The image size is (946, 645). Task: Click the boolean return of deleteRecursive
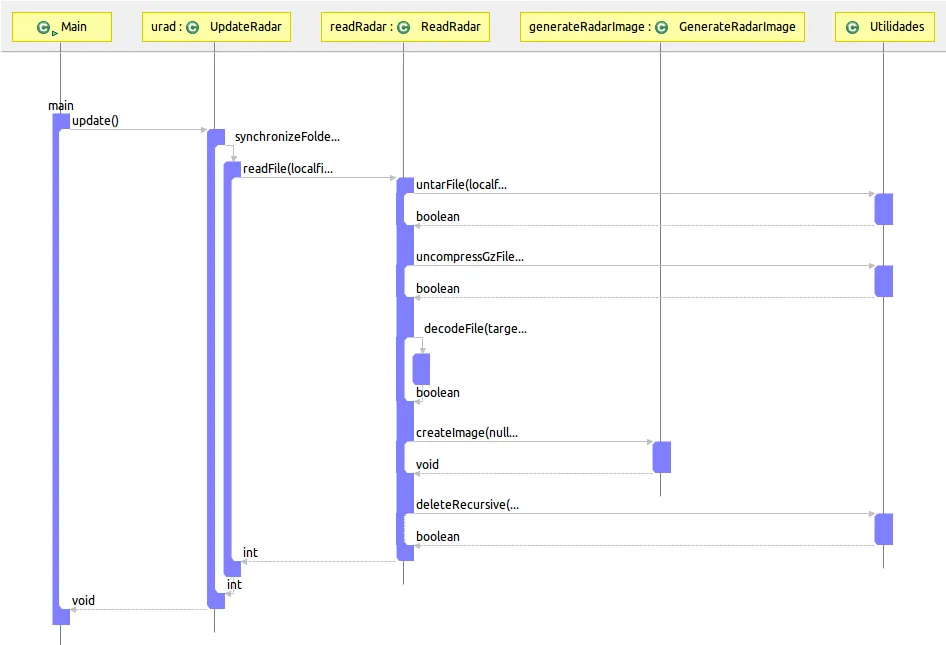pos(438,537)
